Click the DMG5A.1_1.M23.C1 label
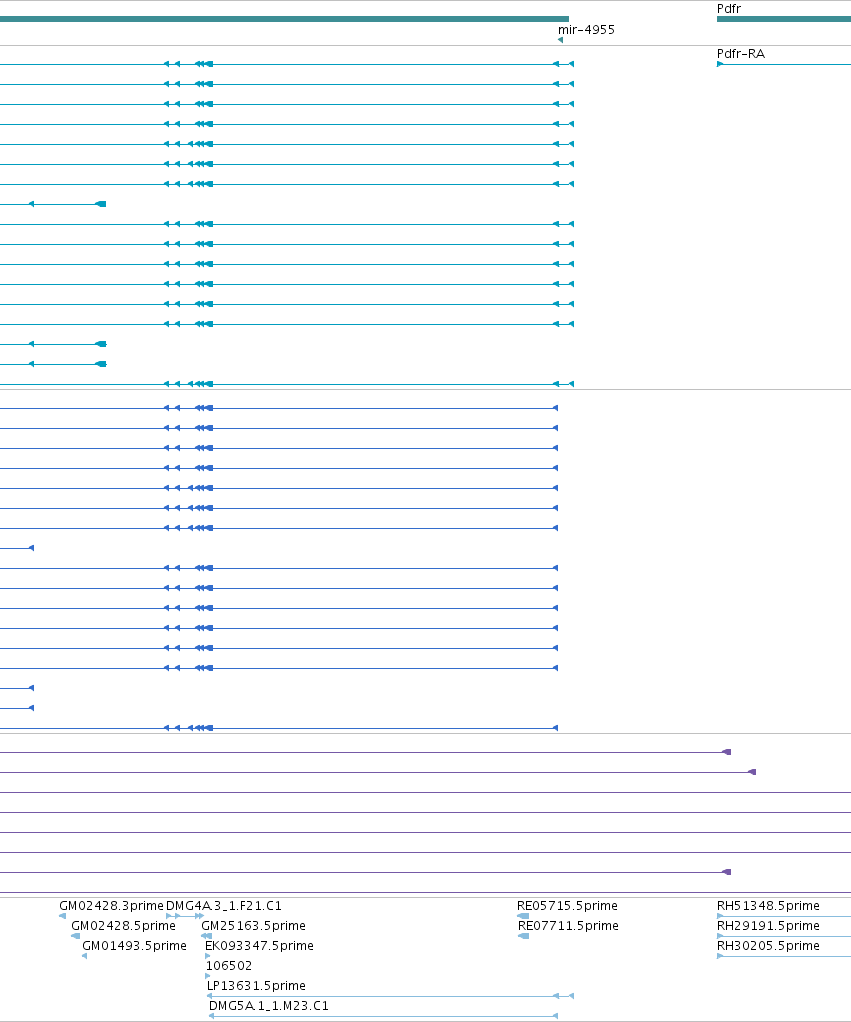Viewport: 851px width, 1022px height. tap(268, 1006)
